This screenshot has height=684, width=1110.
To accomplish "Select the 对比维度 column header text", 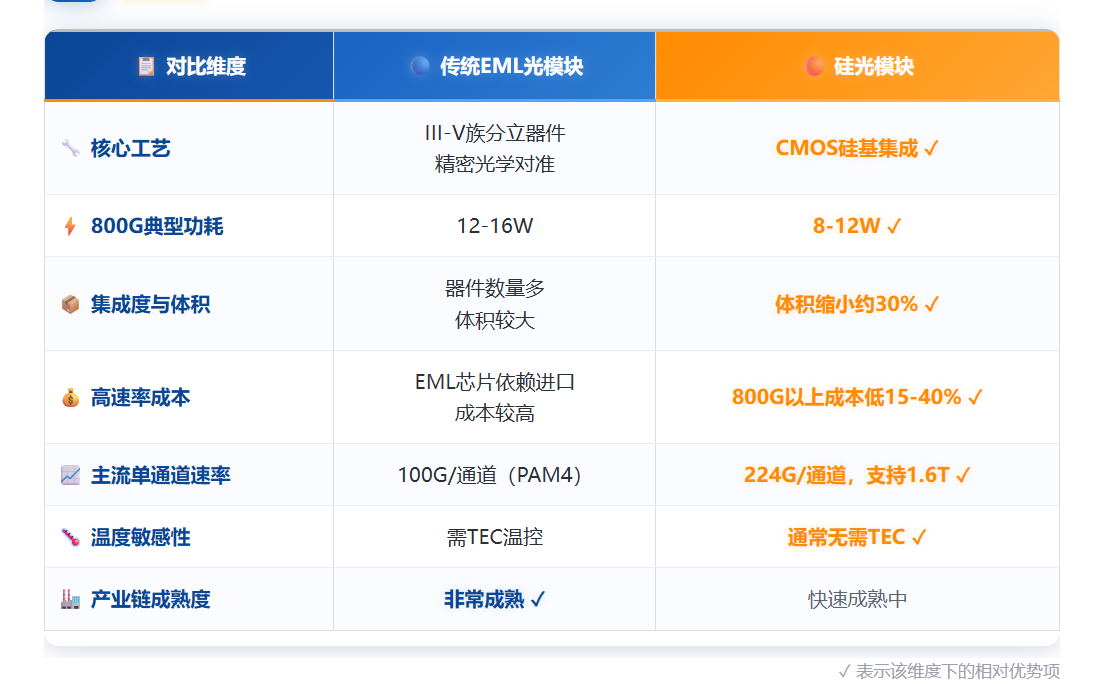I will (x=206, y=67).
